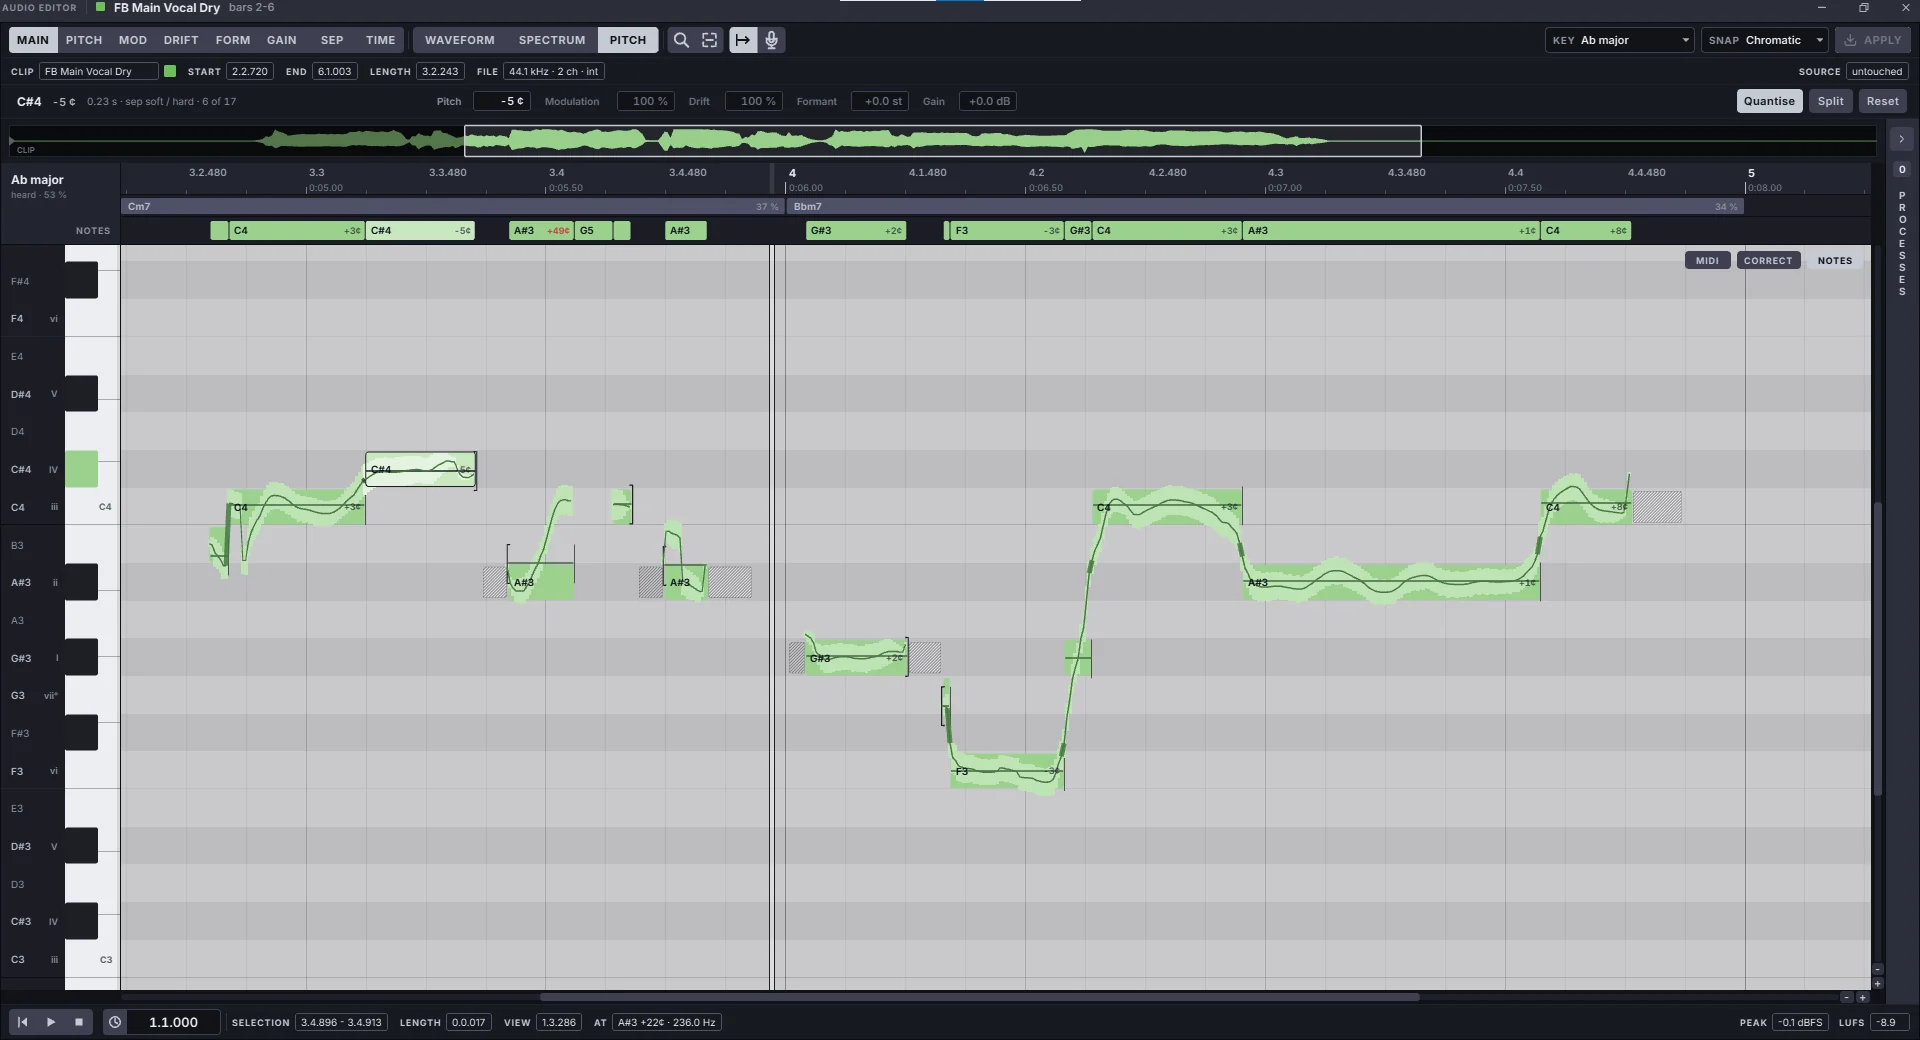The image size is (1920, 1040).
Task: Toggle the follow playhead arrow icon
Action: tap(743, 40)
